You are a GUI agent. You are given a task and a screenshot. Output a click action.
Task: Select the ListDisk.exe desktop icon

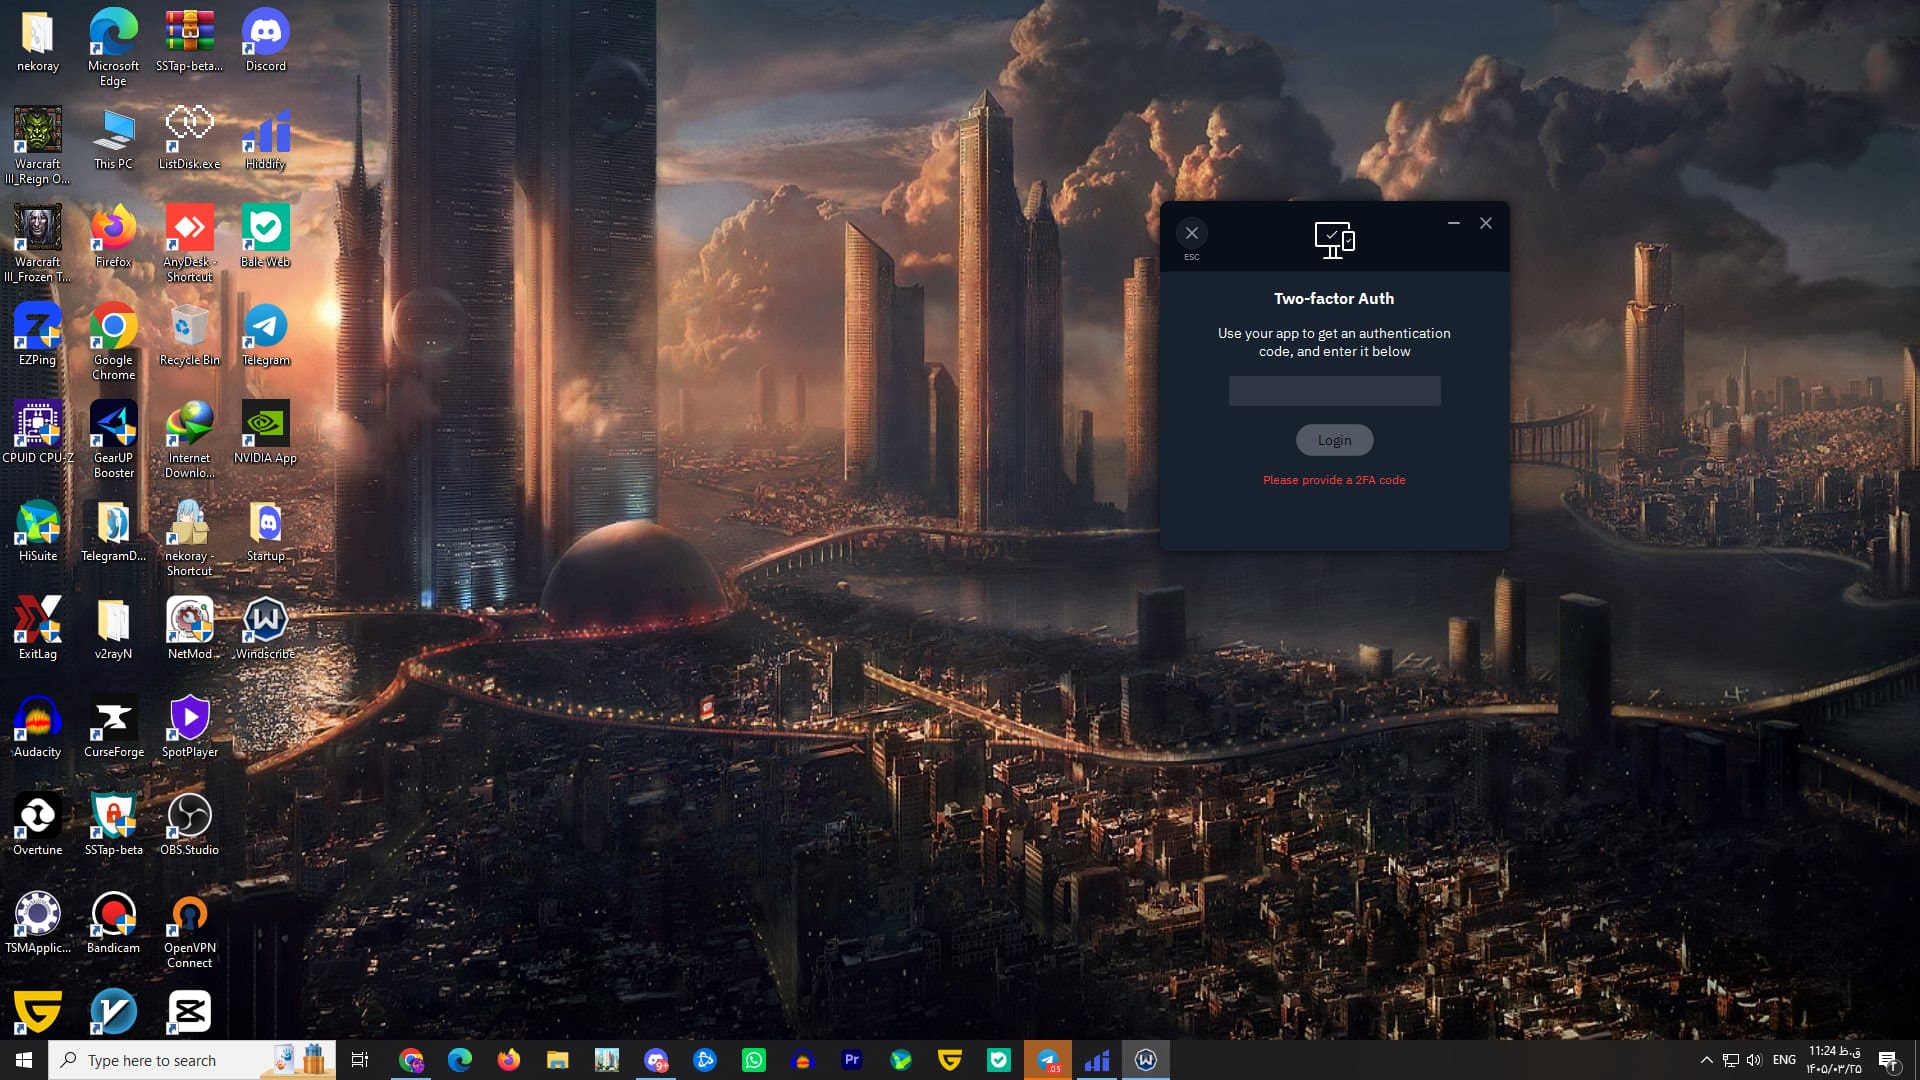click(189, 140)
